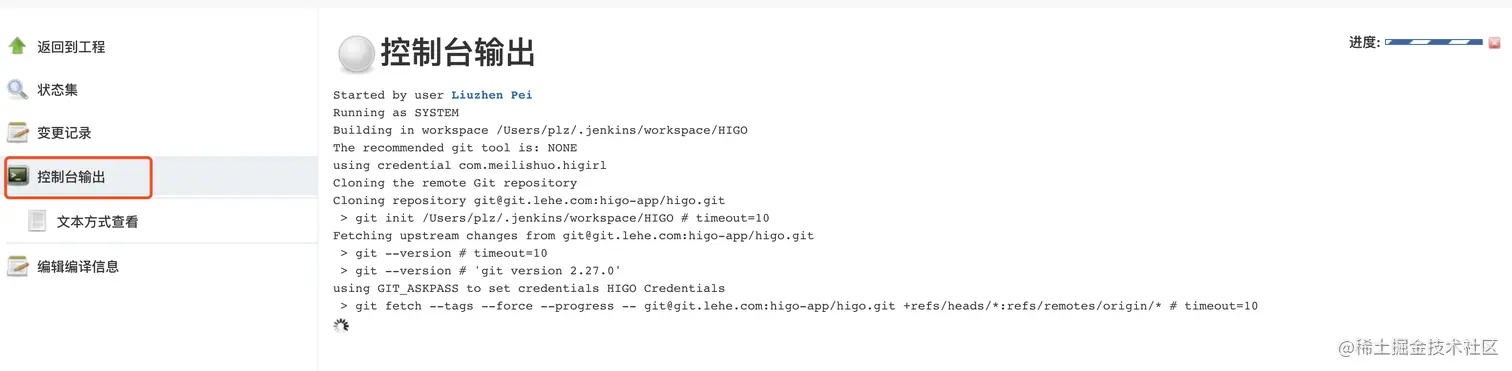The width and height of the screenshot is (1512, 371).
Task: Click the notepad icon beside 编辑编译信息
Action: click(17, 265)
